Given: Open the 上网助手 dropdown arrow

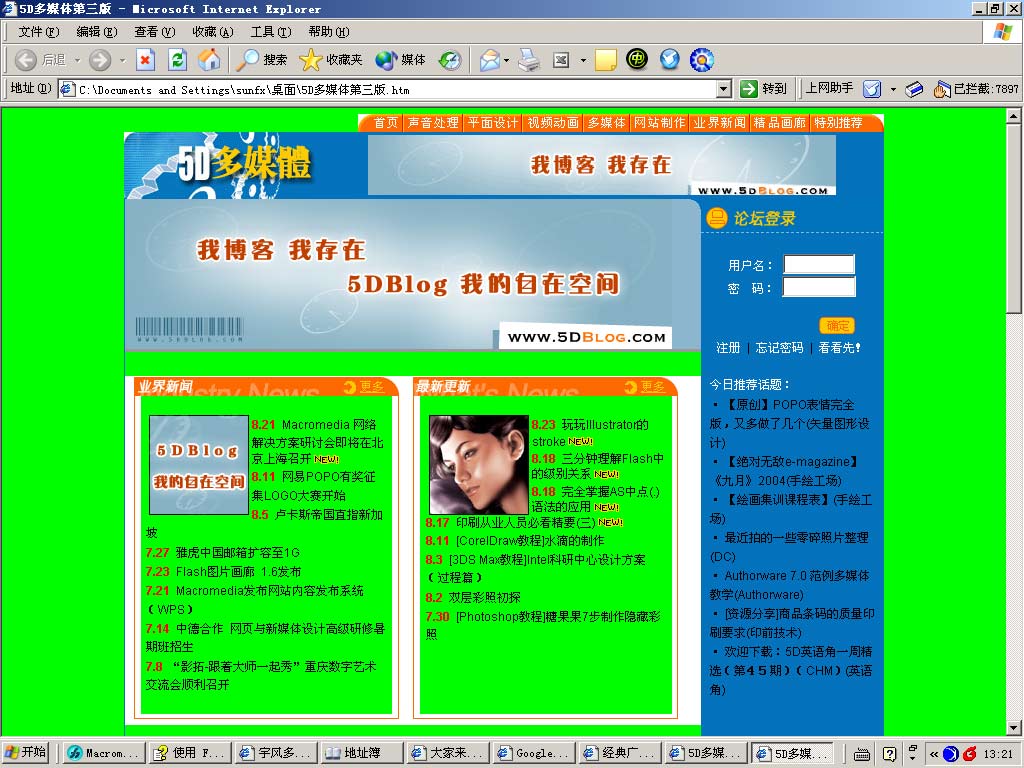Looking at the screenshot, I should coord(893,89).
